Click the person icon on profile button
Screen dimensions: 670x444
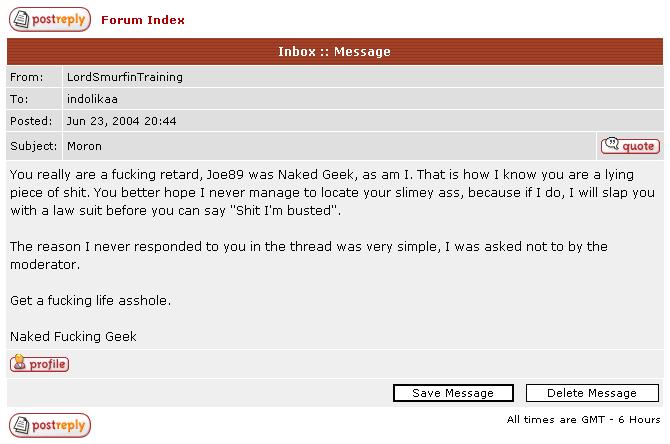(x=19, y=362)
